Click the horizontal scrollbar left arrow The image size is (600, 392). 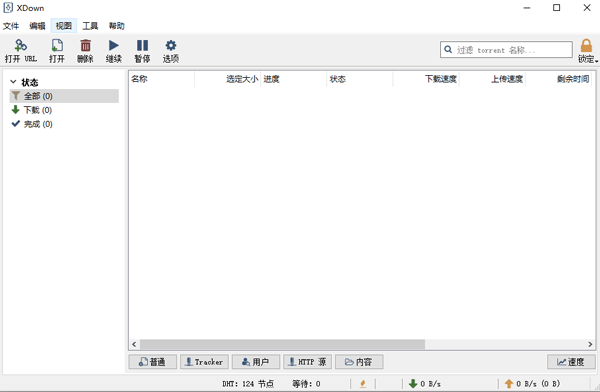coord(134,344)
